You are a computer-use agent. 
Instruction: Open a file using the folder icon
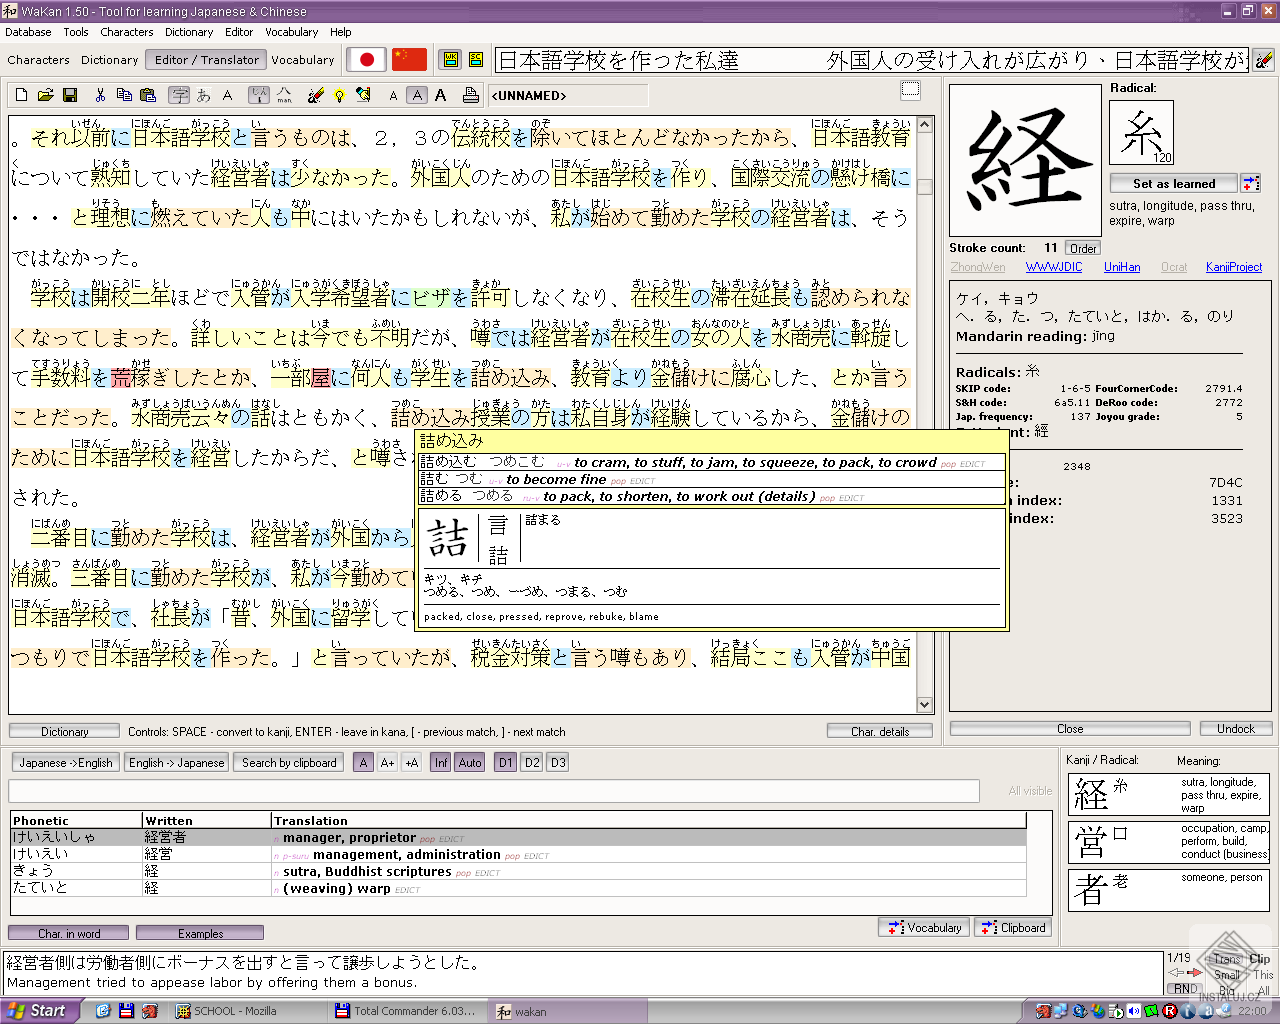pos(45,95)
